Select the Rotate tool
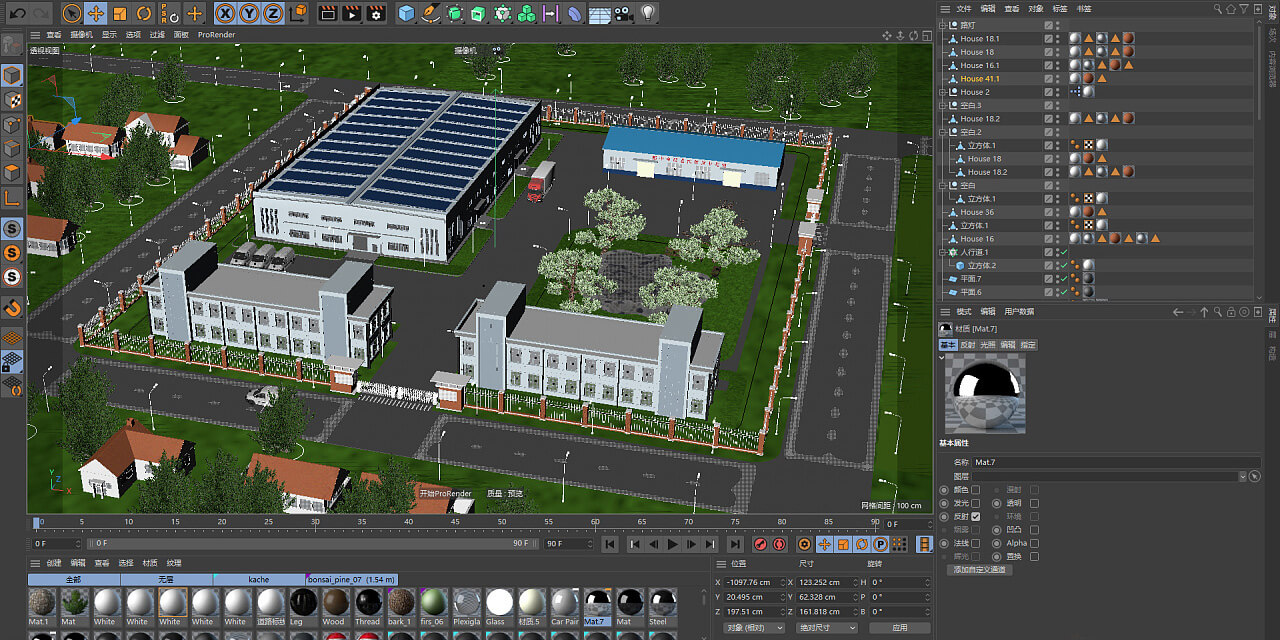Image resolution: width=1280 pixels, height=640 pixels. 144,12
